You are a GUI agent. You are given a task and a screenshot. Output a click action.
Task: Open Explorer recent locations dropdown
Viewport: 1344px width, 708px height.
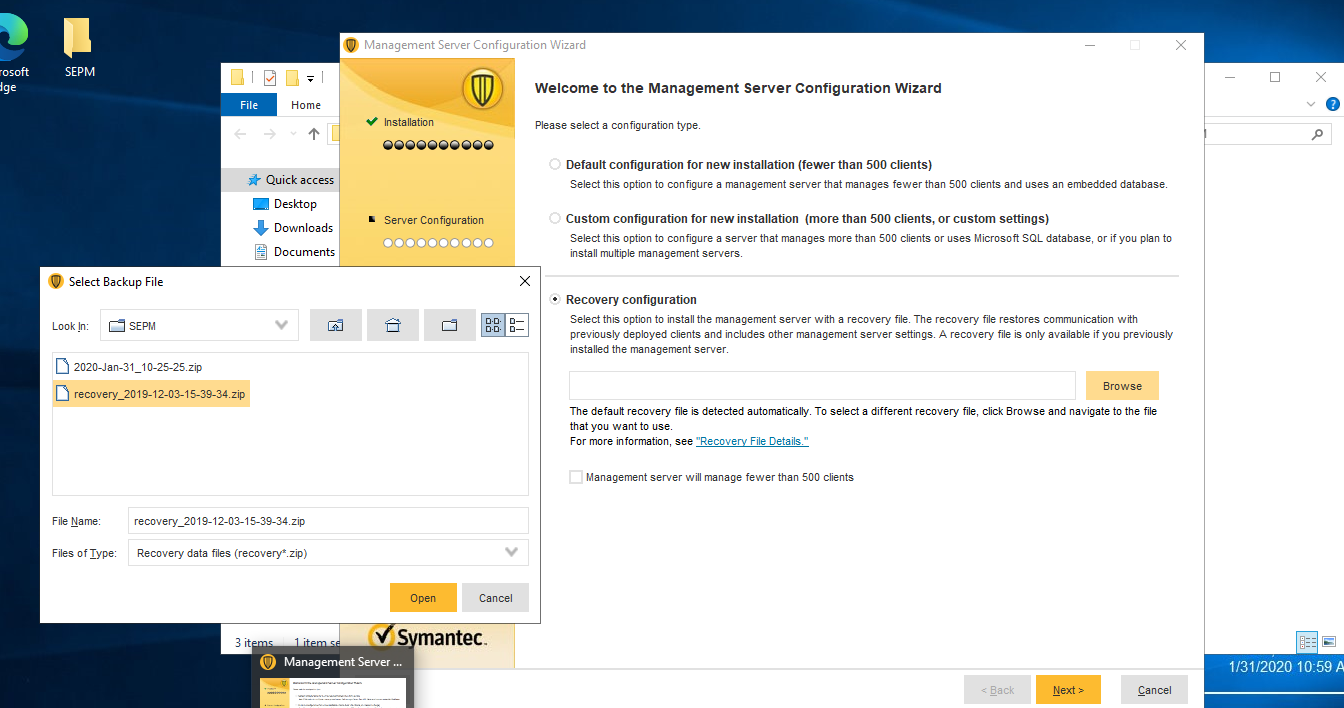pos(293,134)
